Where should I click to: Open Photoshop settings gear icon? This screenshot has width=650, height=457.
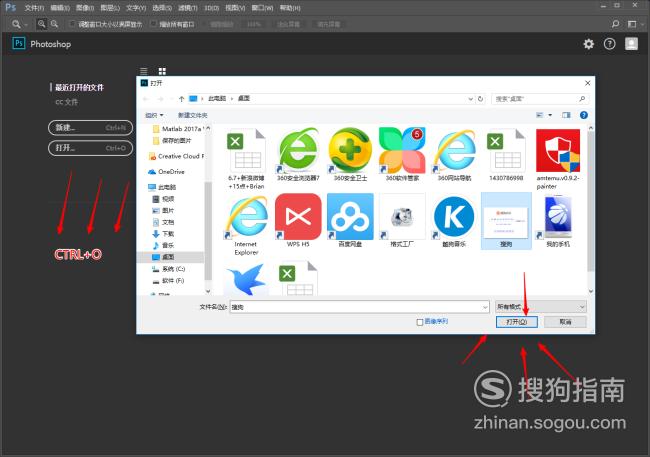[x=589, y=44]
